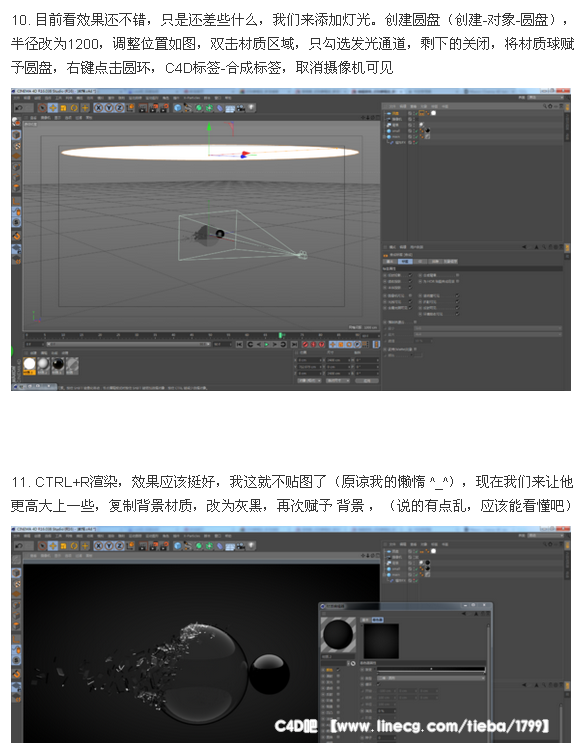Click Make Editable in step 10 left palette

16,122
